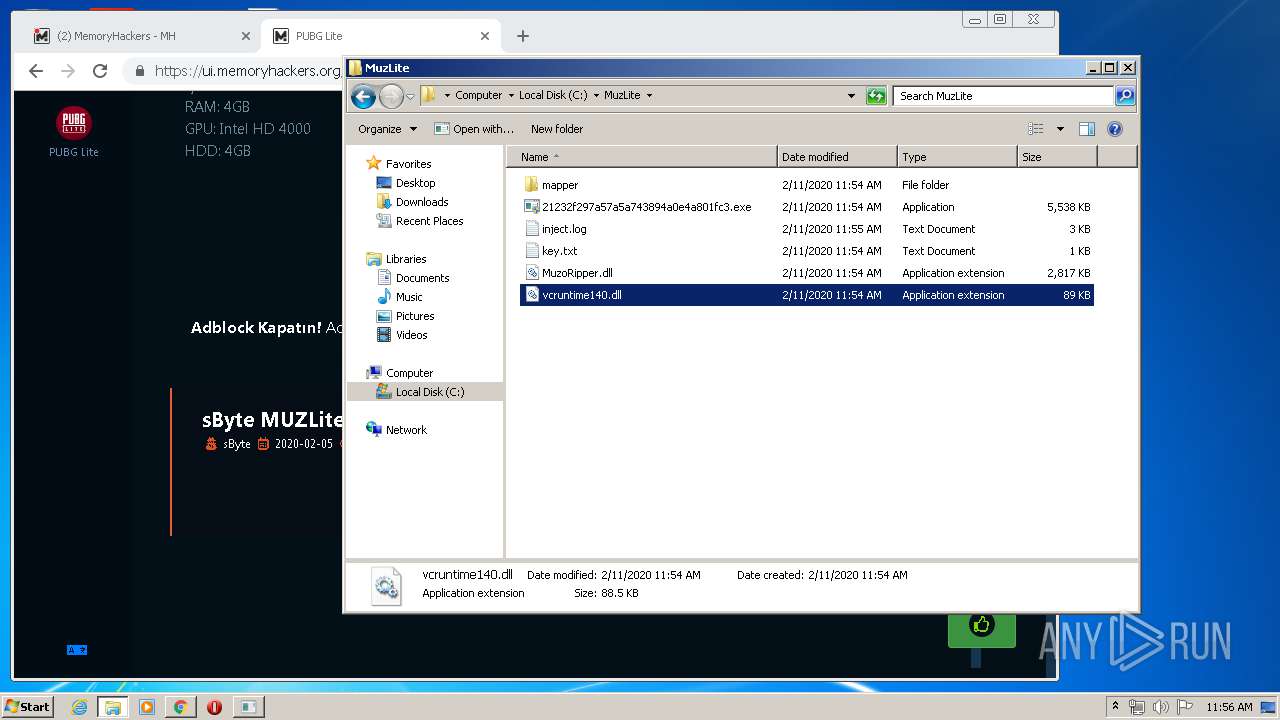Screen dimensions: 1280x720
Task: Click the Chrome address bar URL
Action: 247,71
